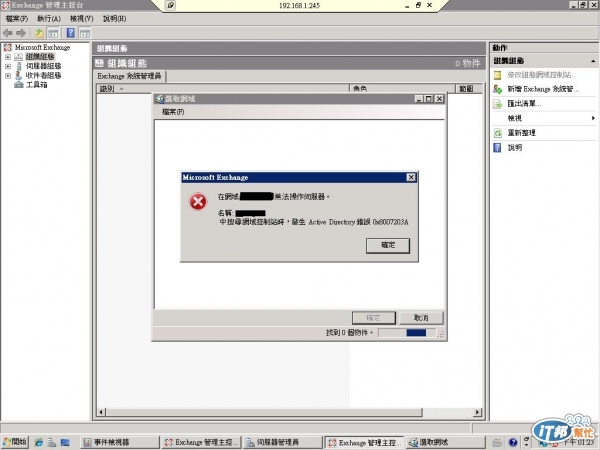The height and width of the screenshot is (450, 600).
Task: Click the 範圍 column header
Action: tap(469, 89)
